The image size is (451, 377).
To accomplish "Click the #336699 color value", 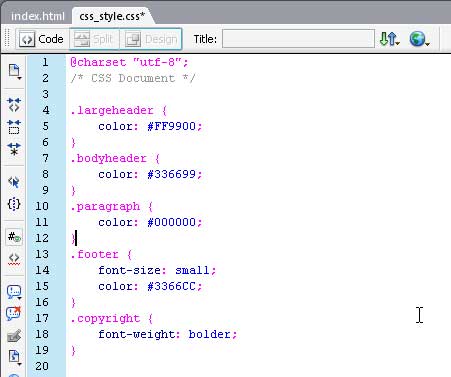I will (x=171, y=174).
